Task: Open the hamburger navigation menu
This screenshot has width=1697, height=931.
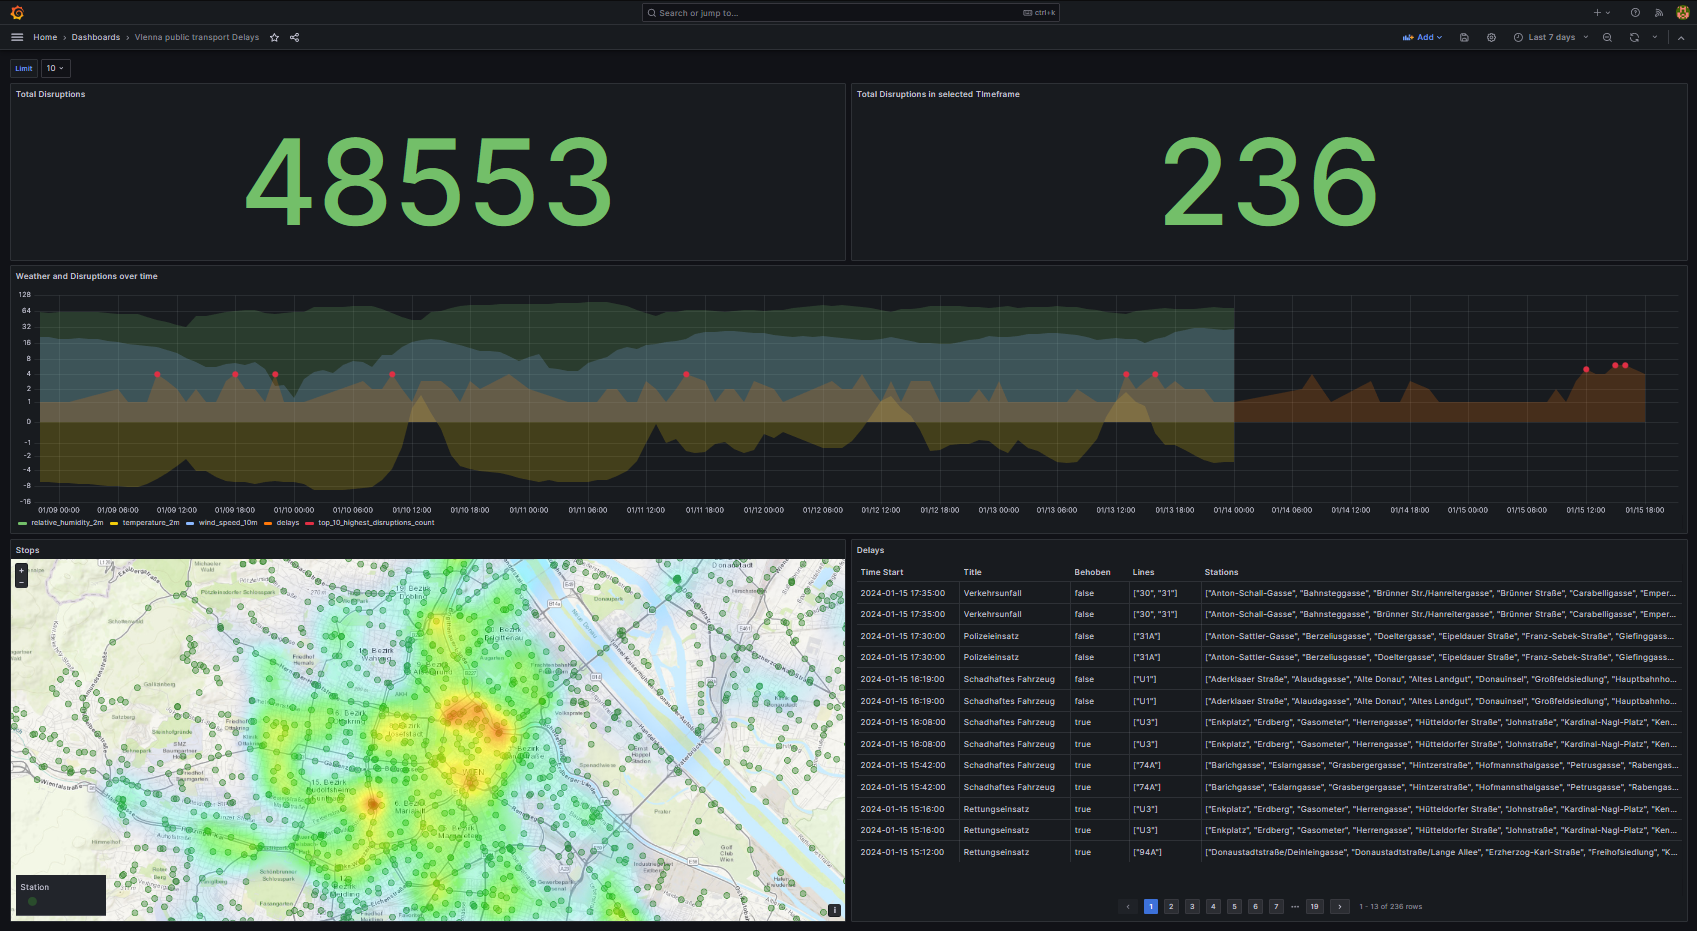Action: pyautogui.click(x=17, y=37)
